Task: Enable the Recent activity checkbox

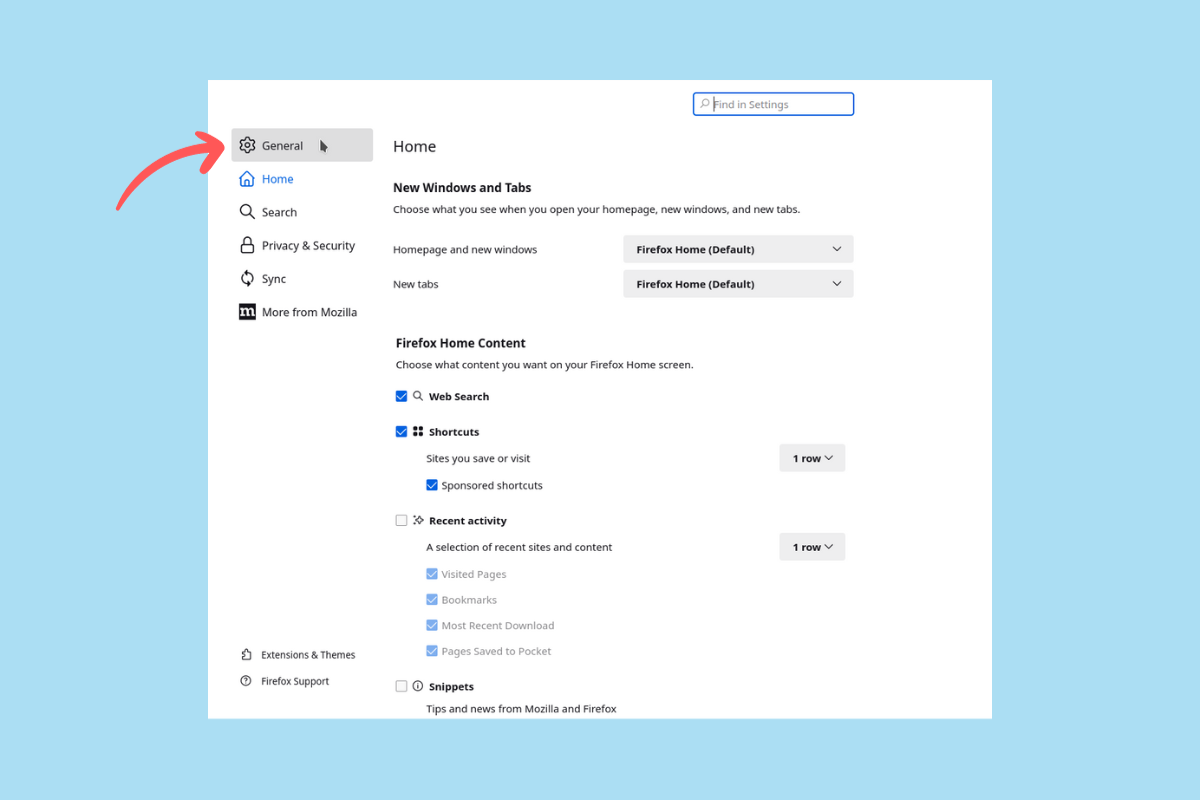Action: pos(401,520)
